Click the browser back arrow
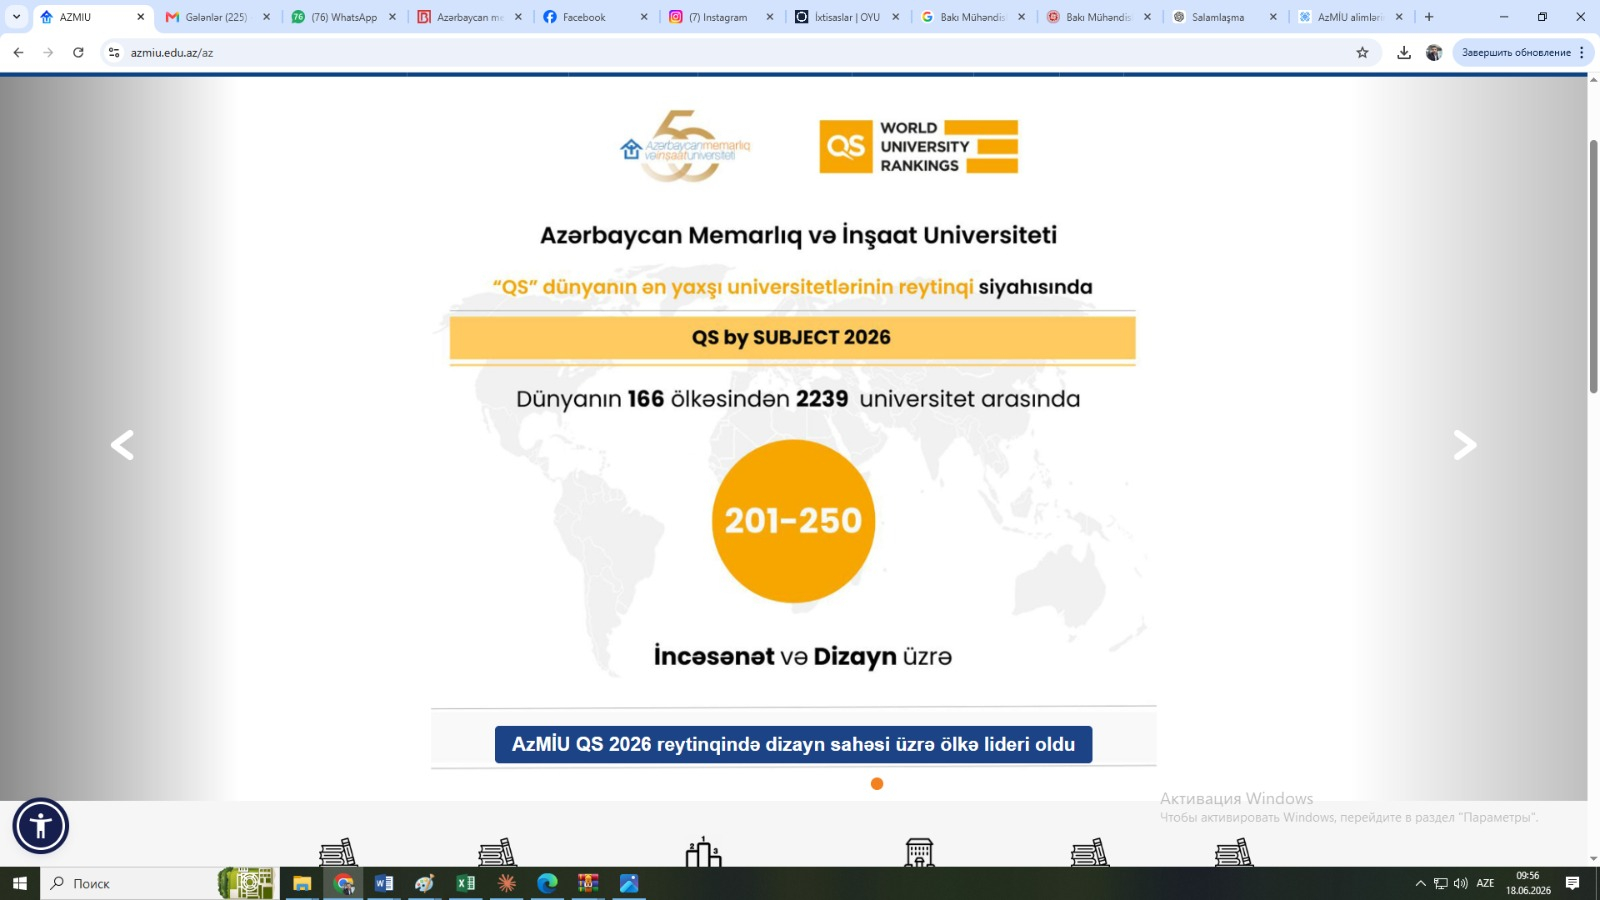The image size is (1600, 900). (x=18, y=52)
